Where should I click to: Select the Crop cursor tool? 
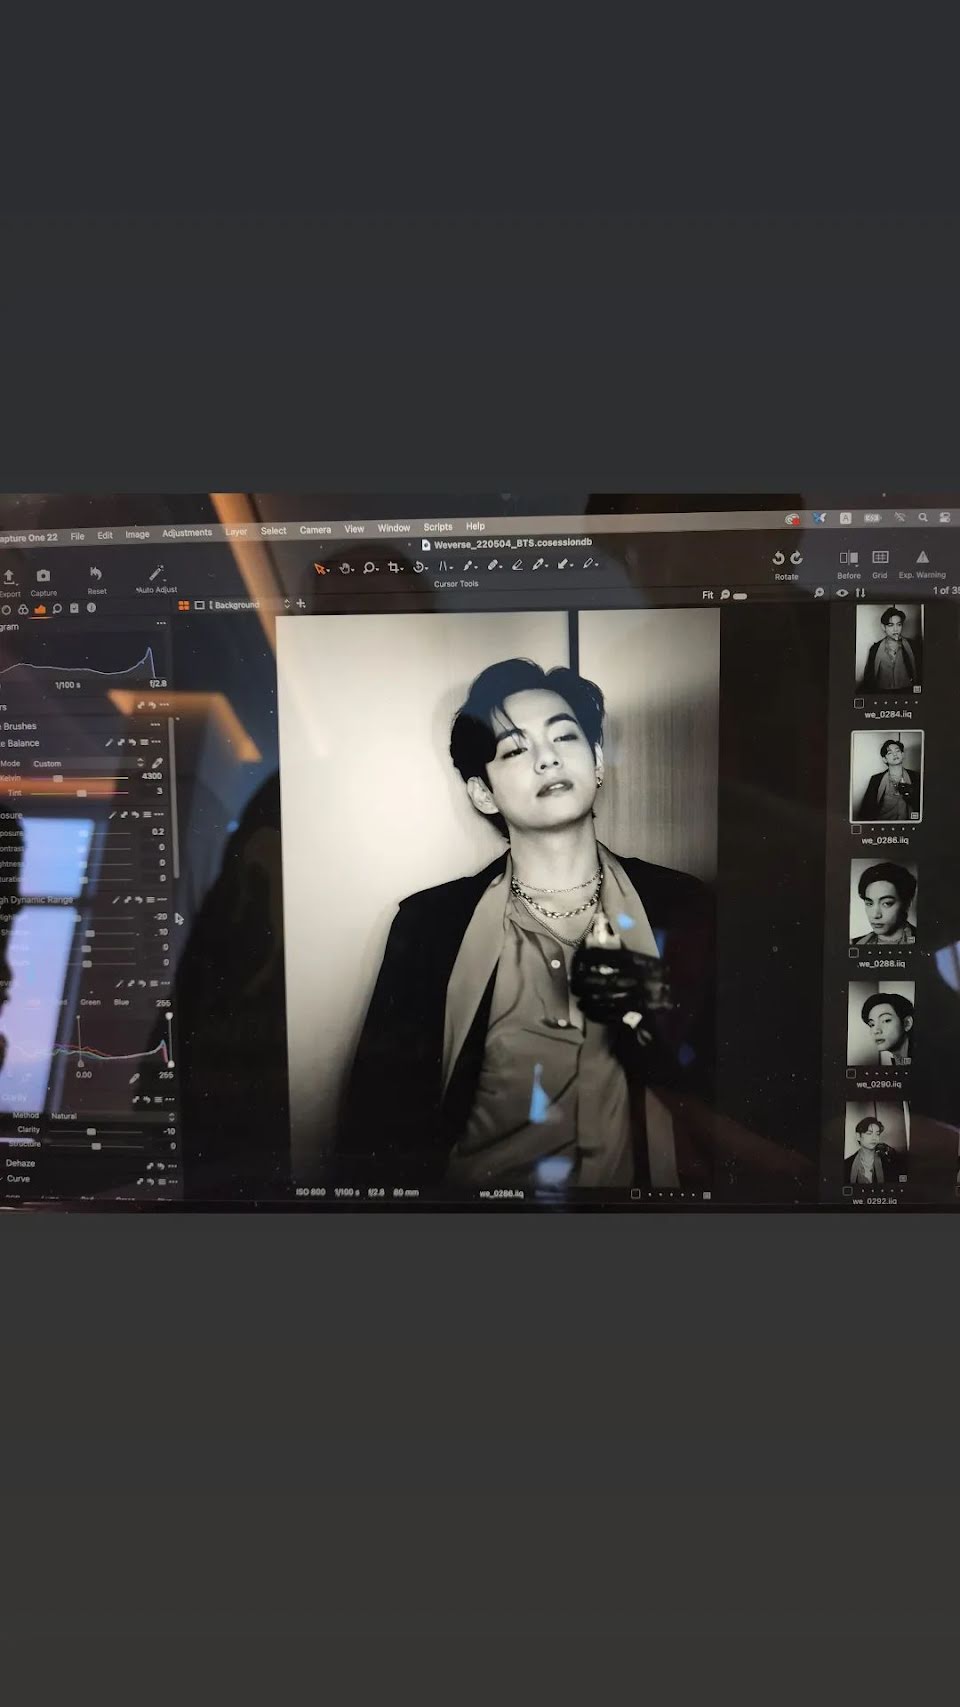(395, 567)
